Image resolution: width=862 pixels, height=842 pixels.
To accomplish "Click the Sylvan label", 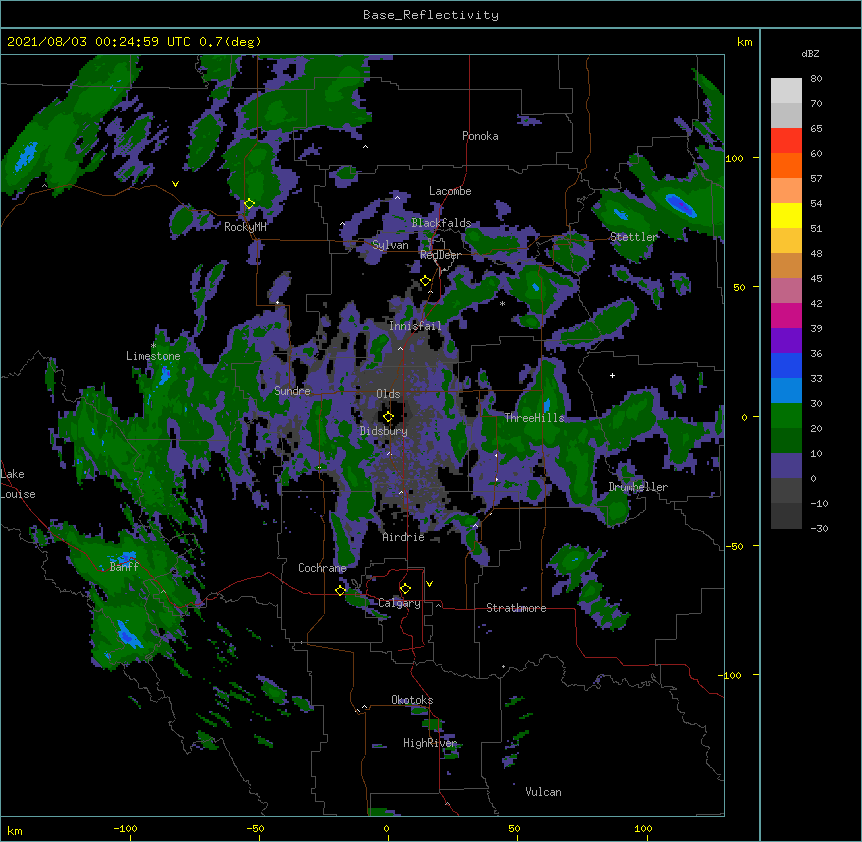I will (390, 245).
